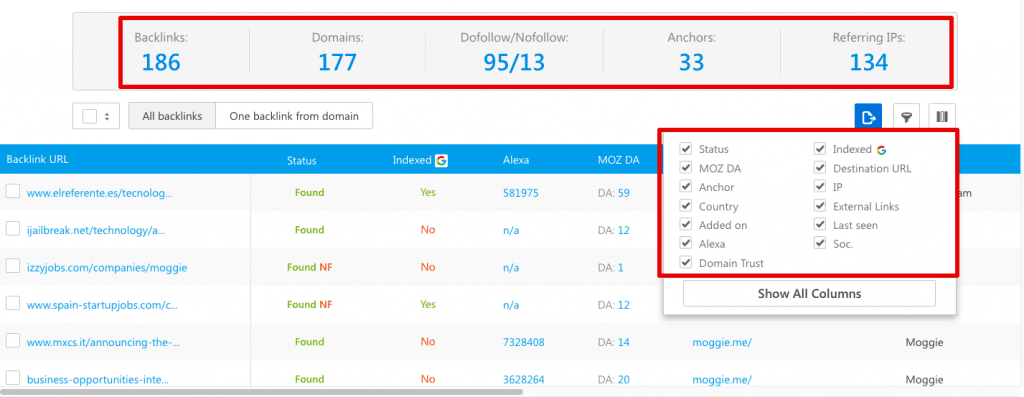Viewport: 1024px width, 397px height.
Task: Click the Alexa value 581975
Action: click(520, 193)
